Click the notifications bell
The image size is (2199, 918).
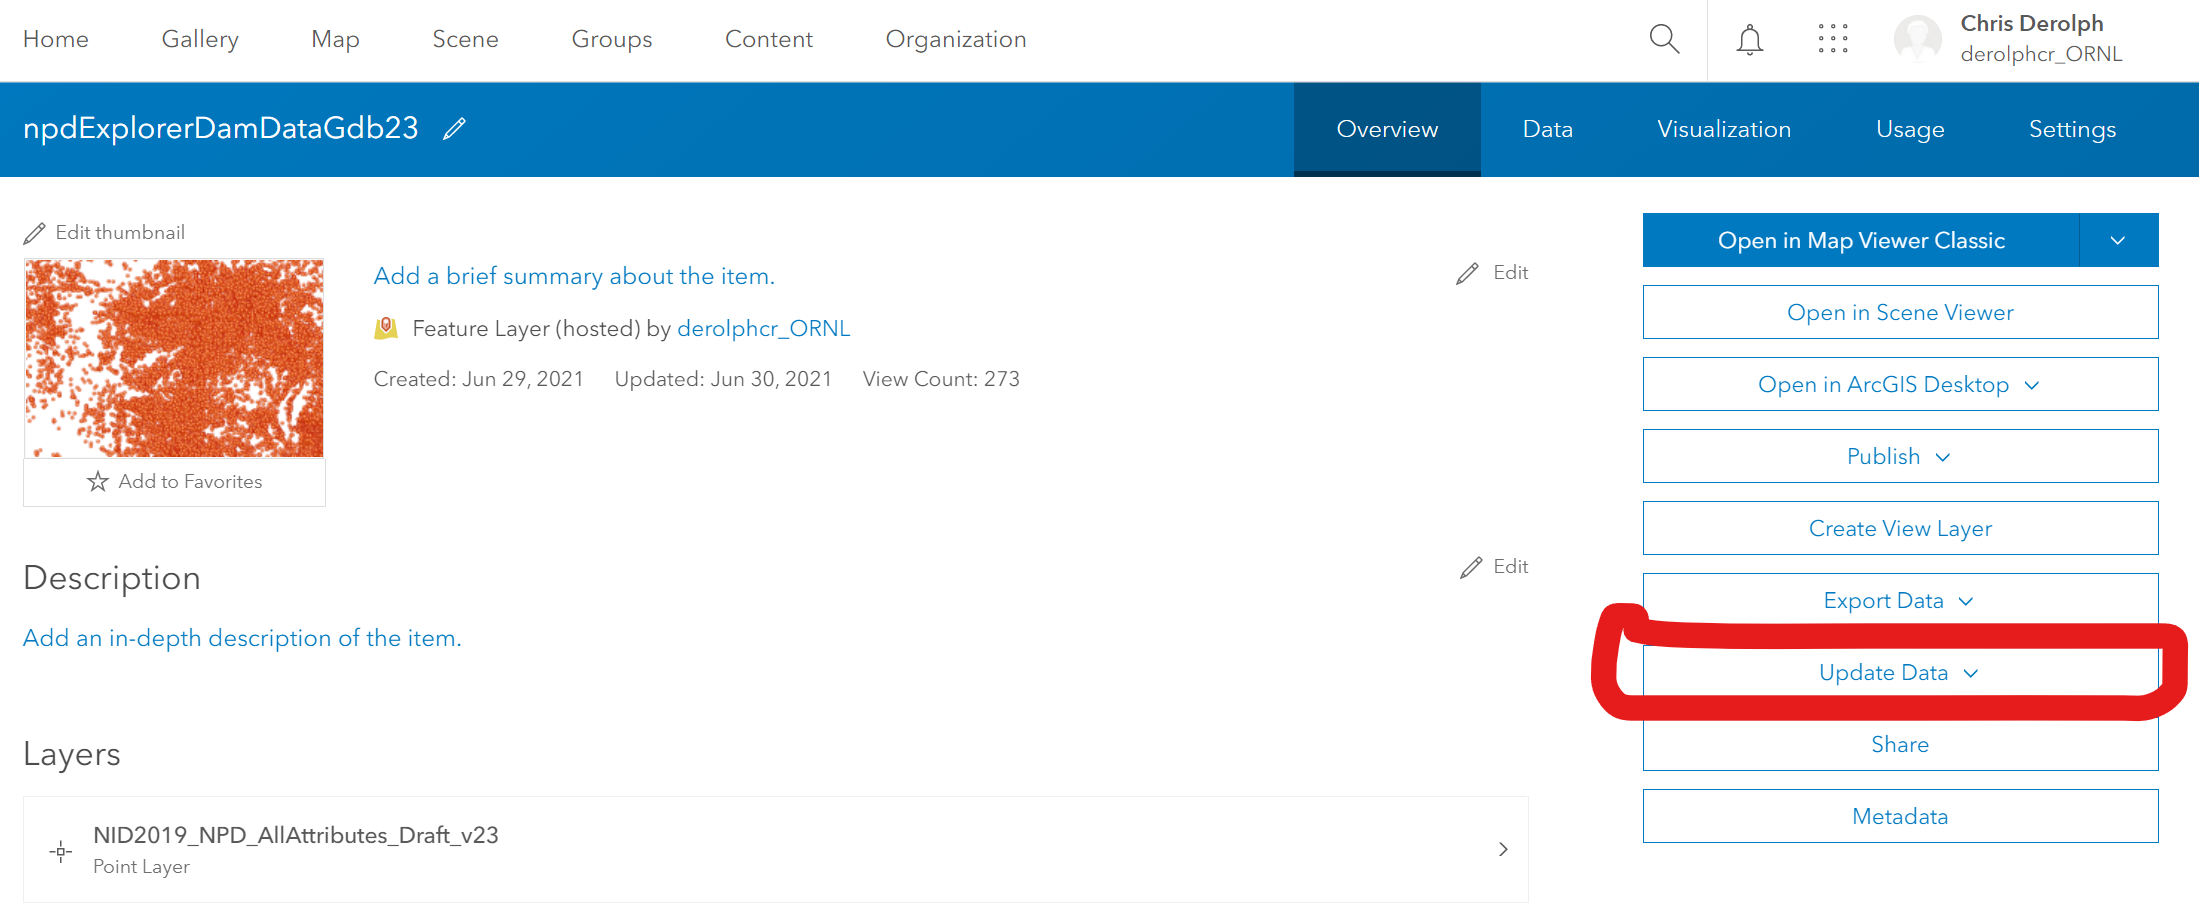tap(1749, 39)
